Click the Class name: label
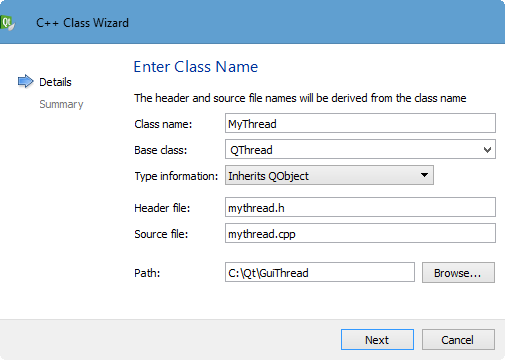 pyautogui.click(x=163, y=124)
